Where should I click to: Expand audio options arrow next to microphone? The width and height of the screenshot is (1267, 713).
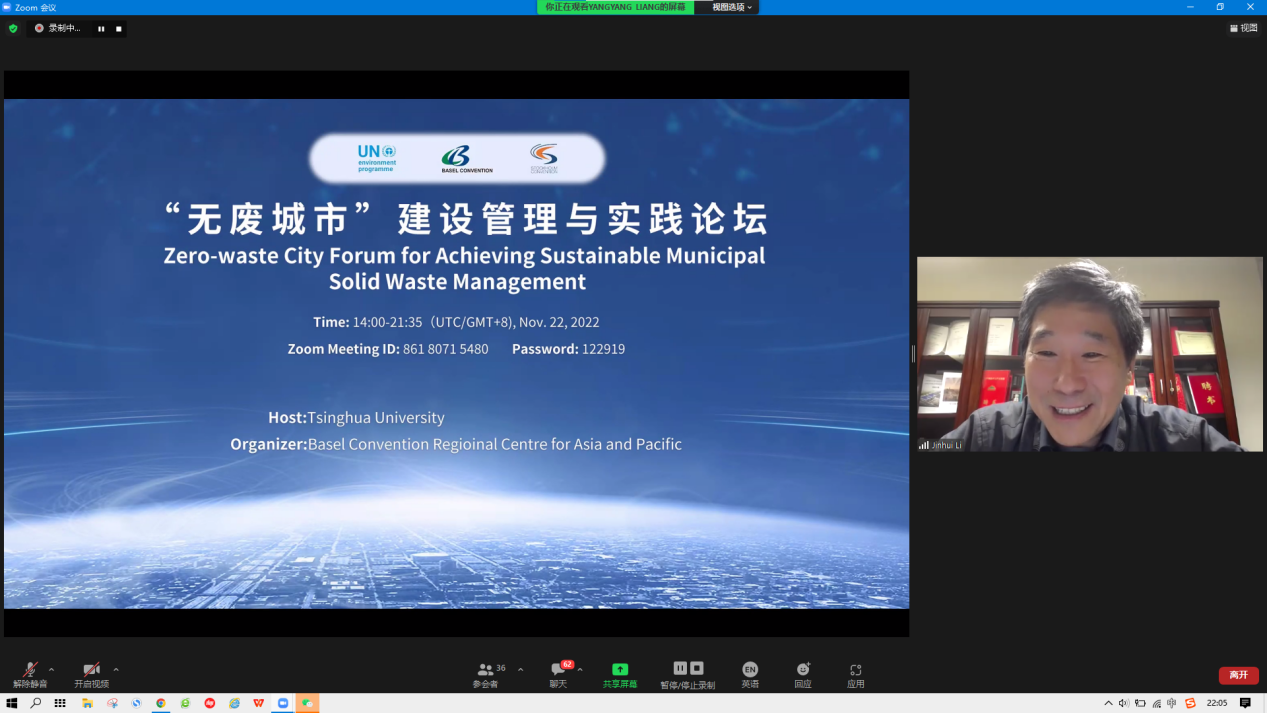pyautogui.click(x=51, y=670)
